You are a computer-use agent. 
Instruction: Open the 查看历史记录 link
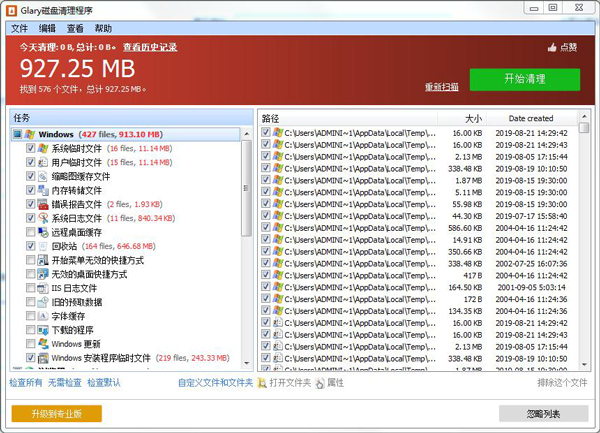point(150,47)
